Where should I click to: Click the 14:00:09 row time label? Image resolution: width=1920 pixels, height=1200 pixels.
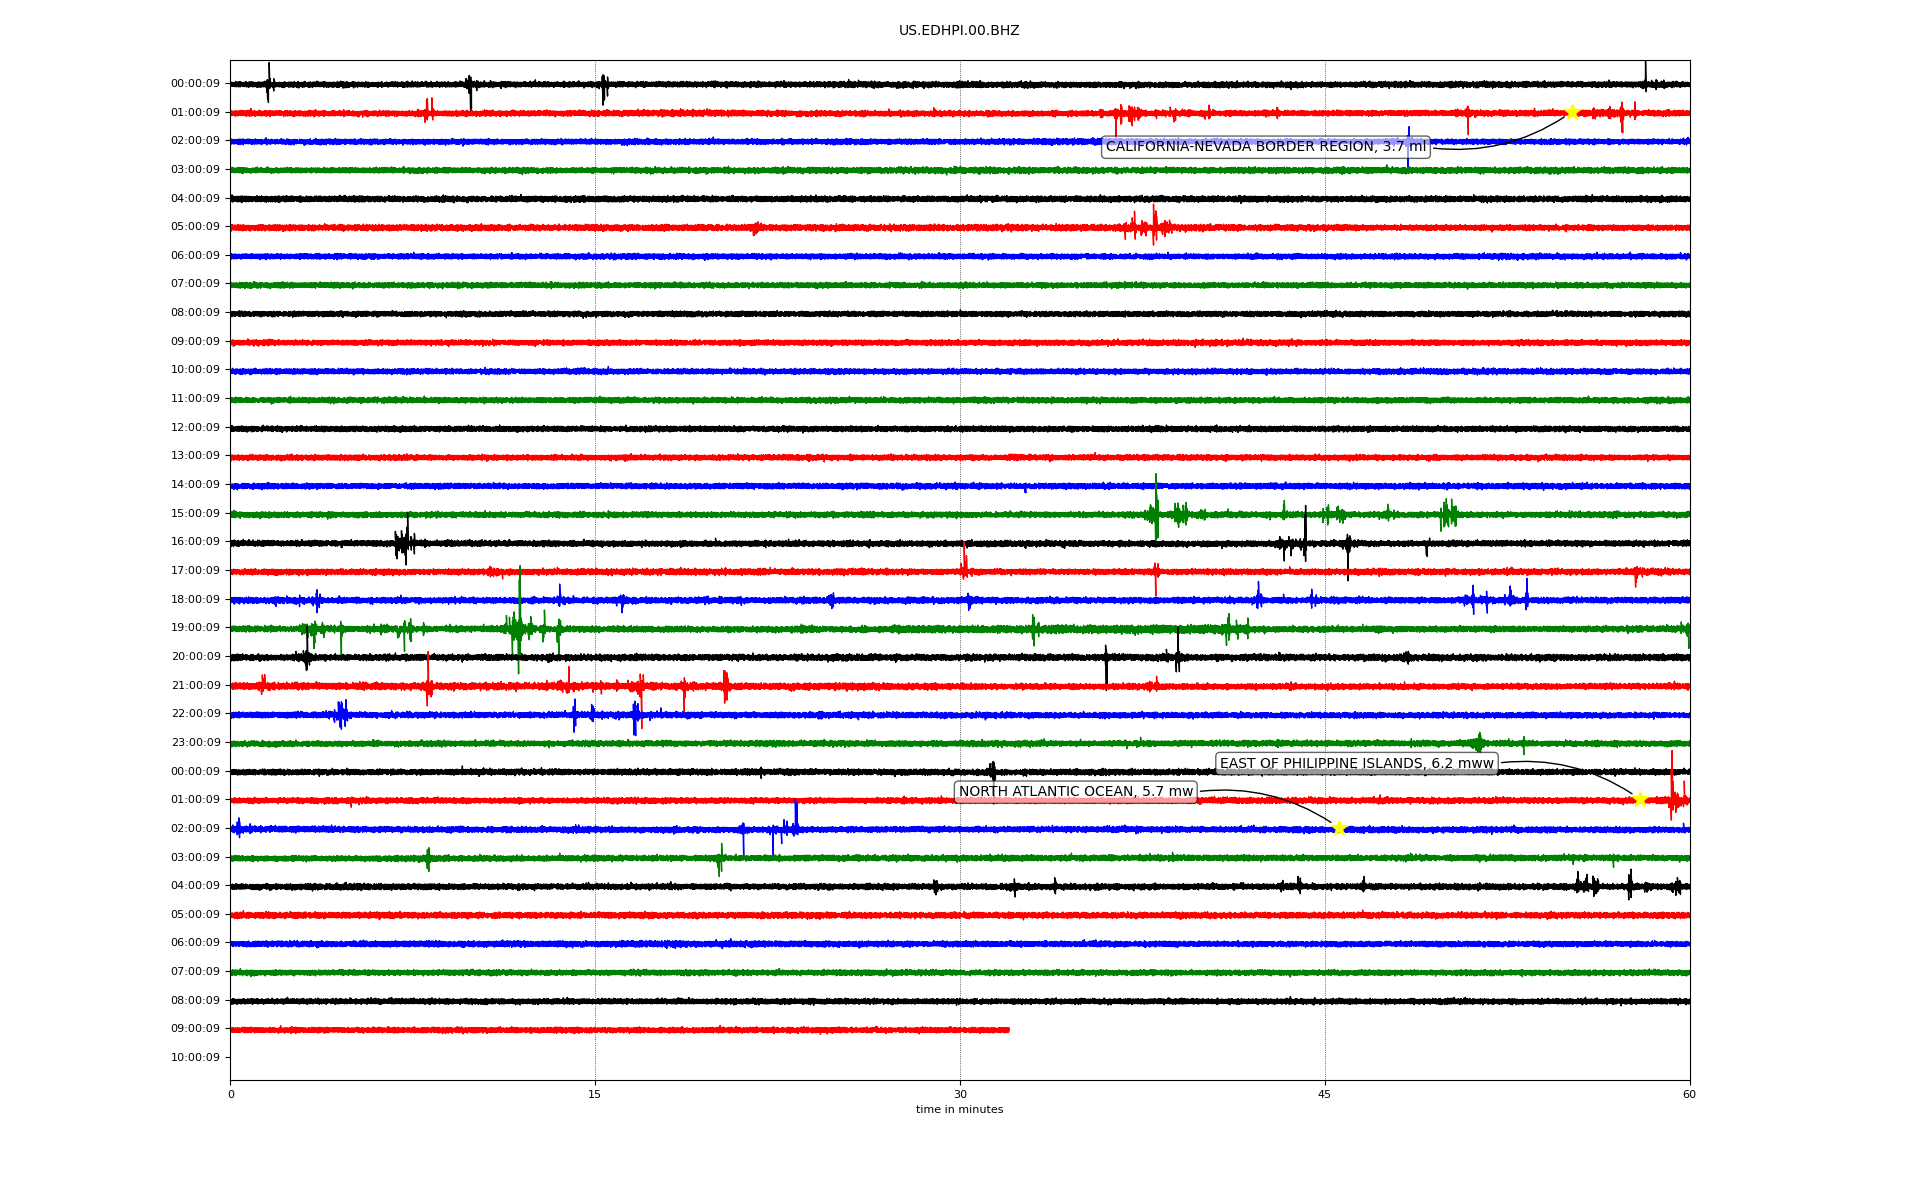pyautogui.click(x=195, y=485)
